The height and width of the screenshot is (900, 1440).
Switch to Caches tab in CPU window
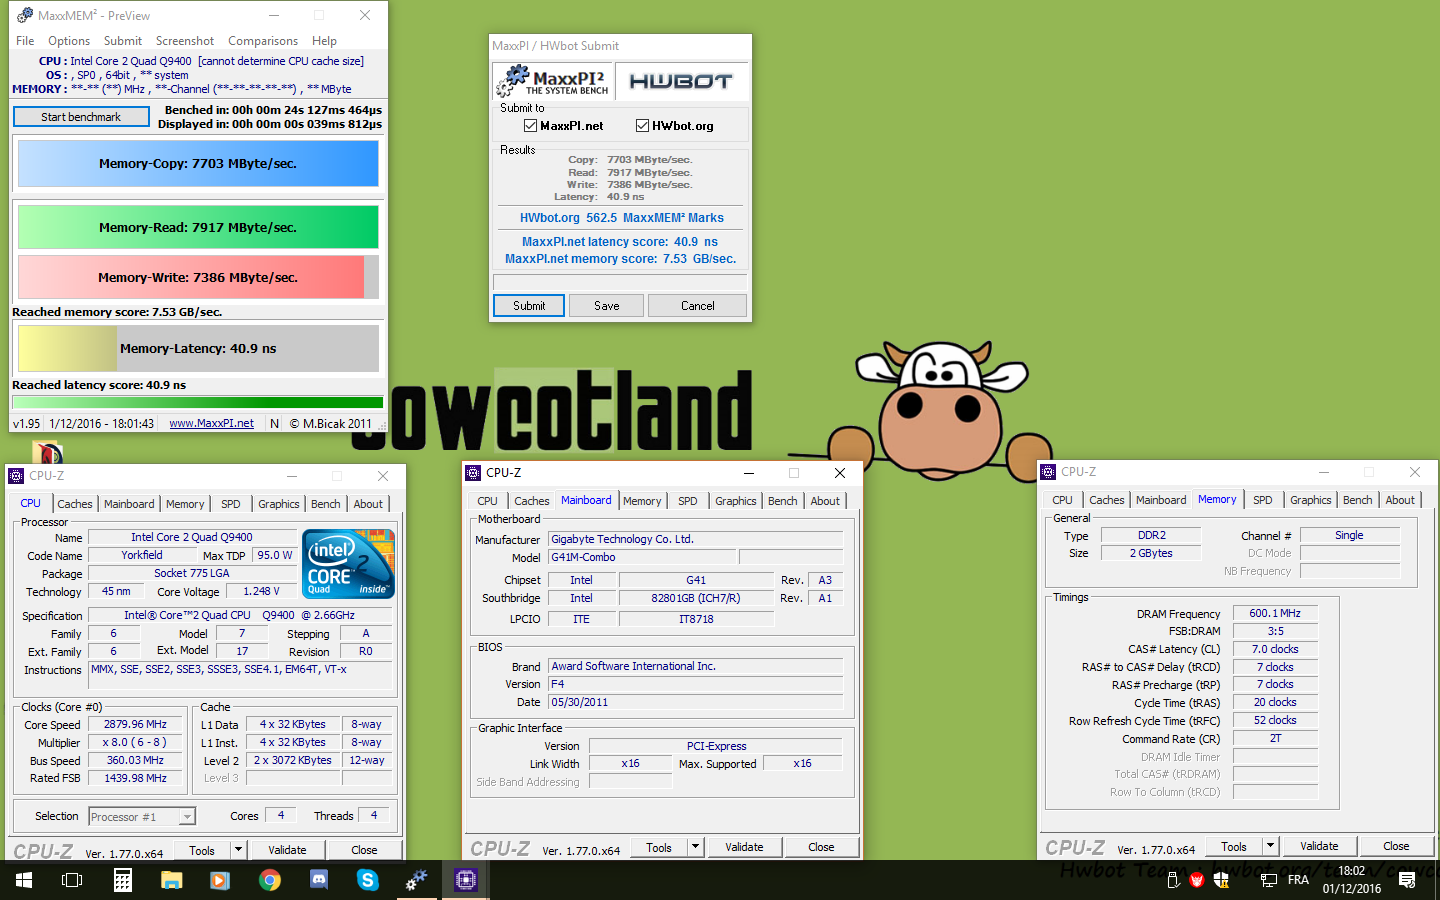[x=75, y=504]
